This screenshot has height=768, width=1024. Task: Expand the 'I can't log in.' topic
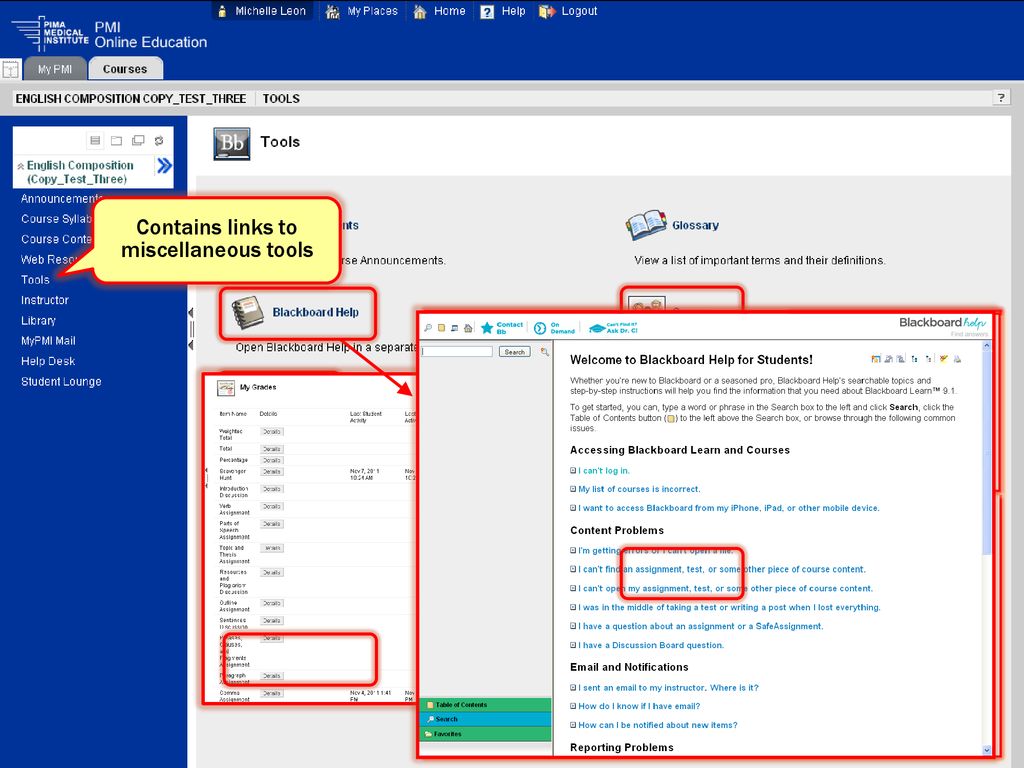coord(573,470)
